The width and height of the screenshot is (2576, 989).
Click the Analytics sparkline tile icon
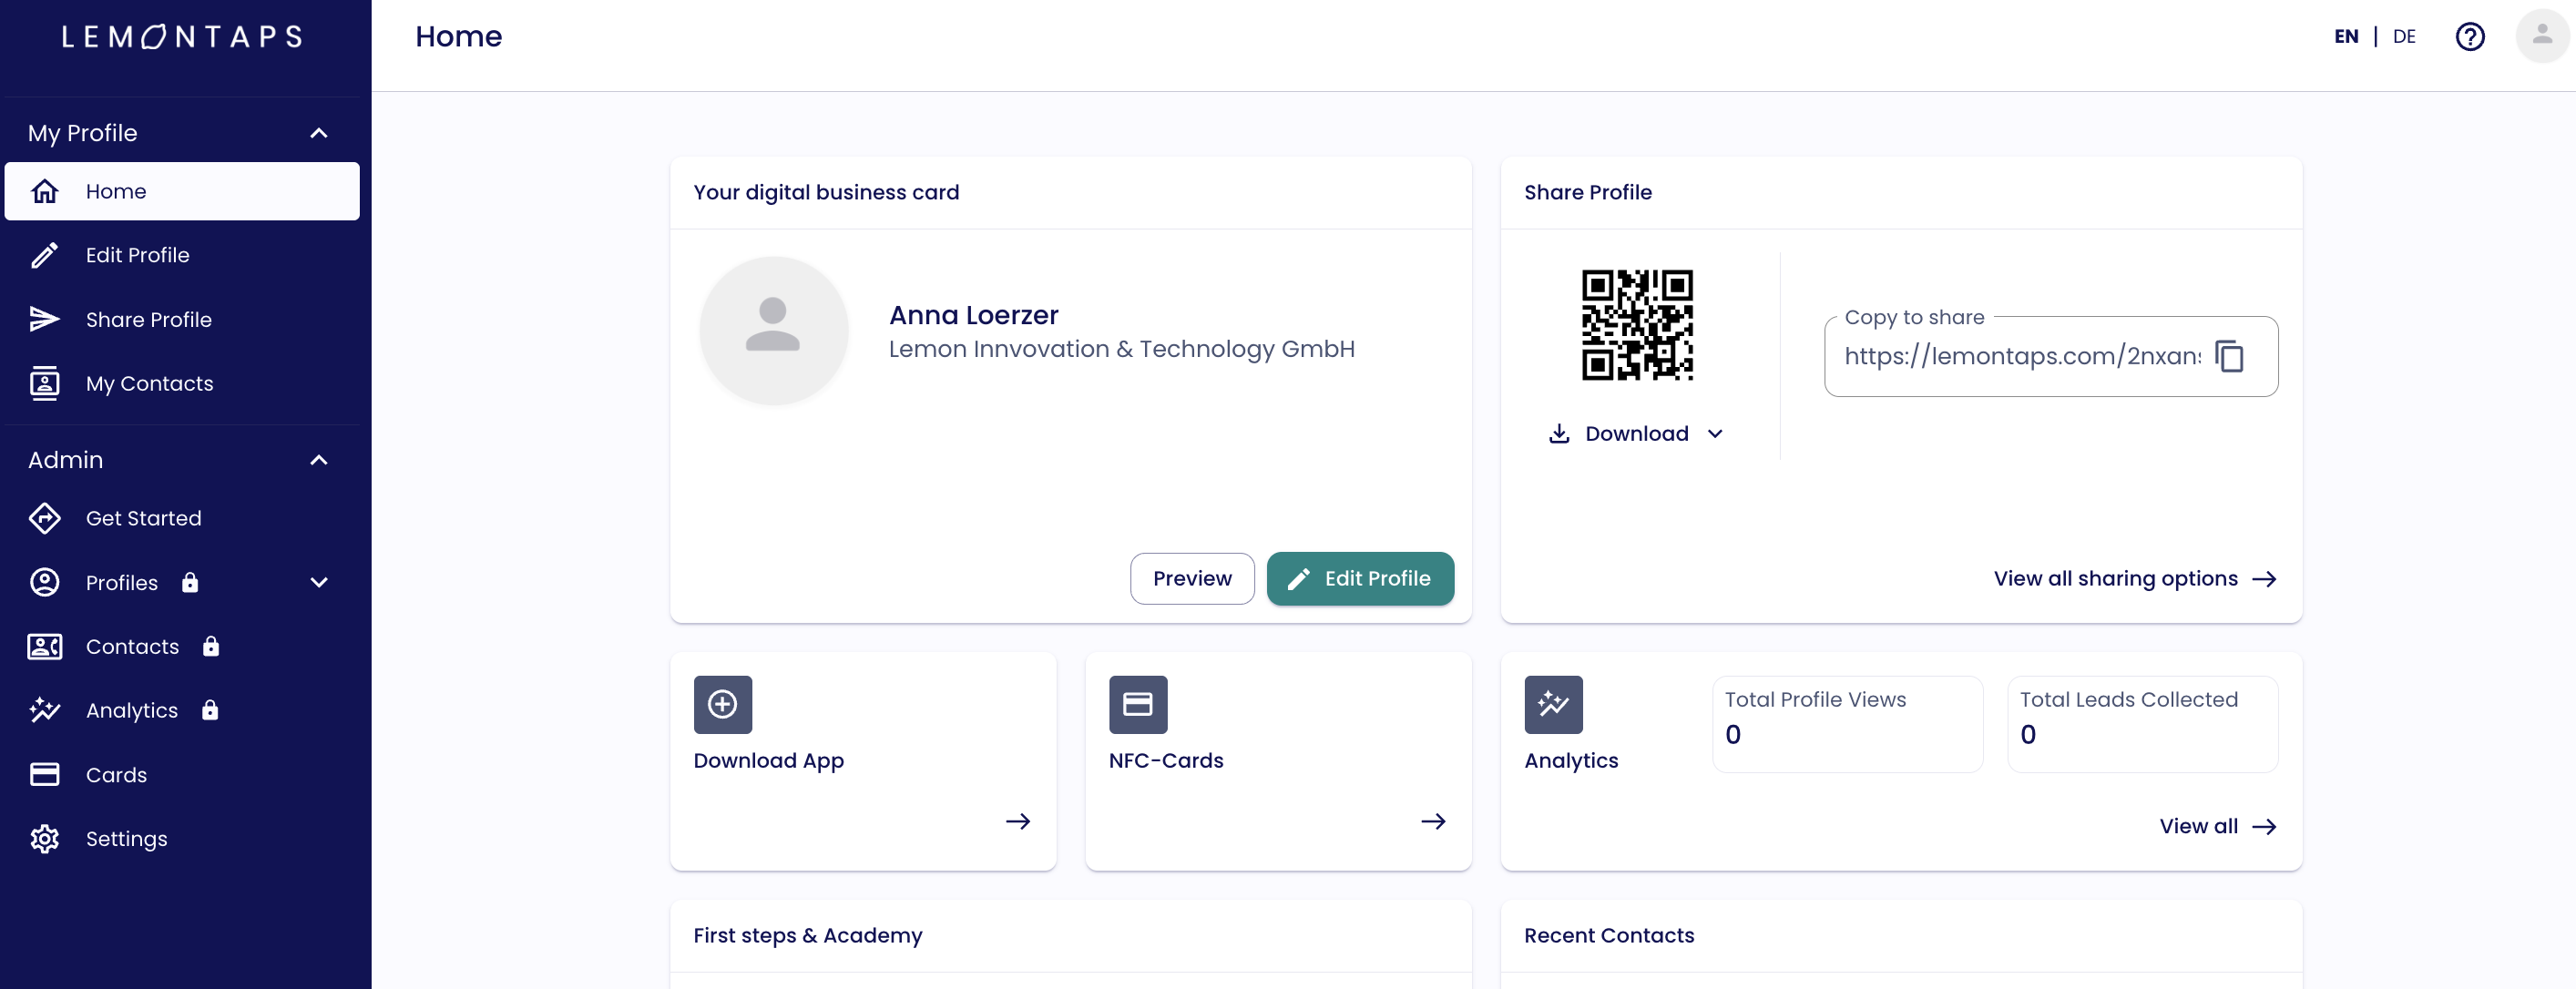tap(1552, 704)
